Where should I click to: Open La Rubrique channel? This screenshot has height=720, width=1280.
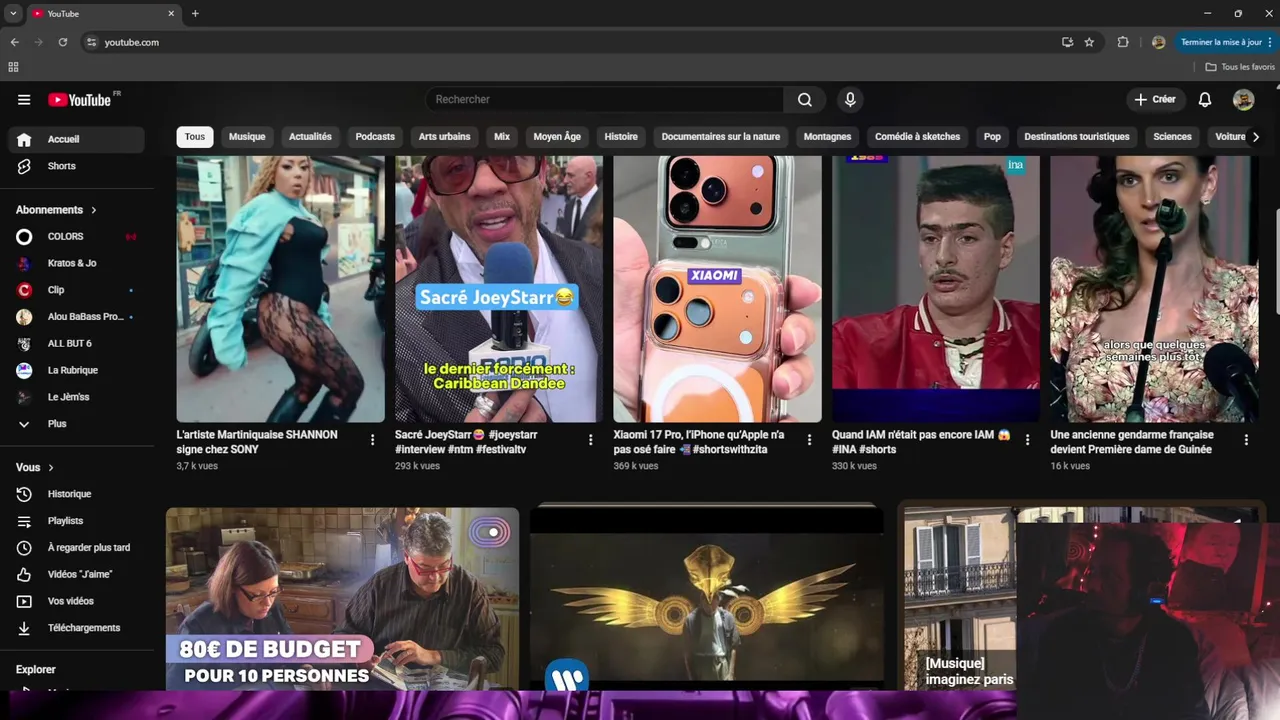pos(76,370)
